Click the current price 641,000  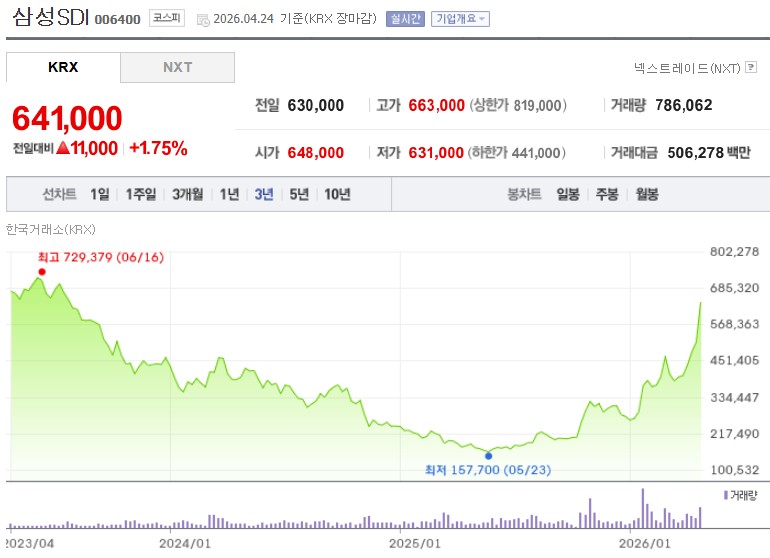(x=67, y=118)
